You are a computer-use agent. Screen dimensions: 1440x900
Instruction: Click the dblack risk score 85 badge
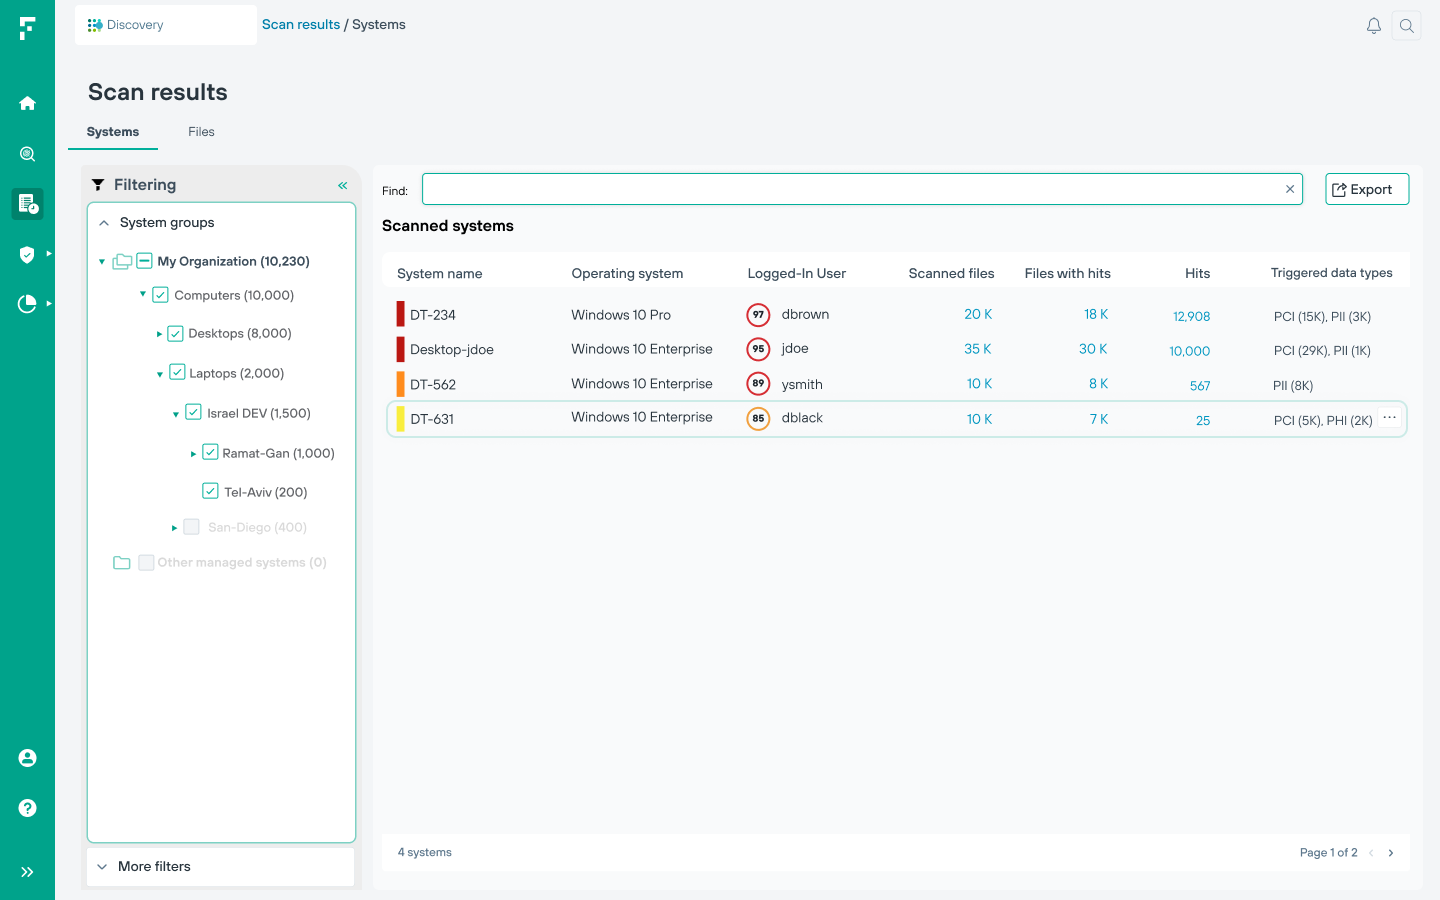pos(758,419)
